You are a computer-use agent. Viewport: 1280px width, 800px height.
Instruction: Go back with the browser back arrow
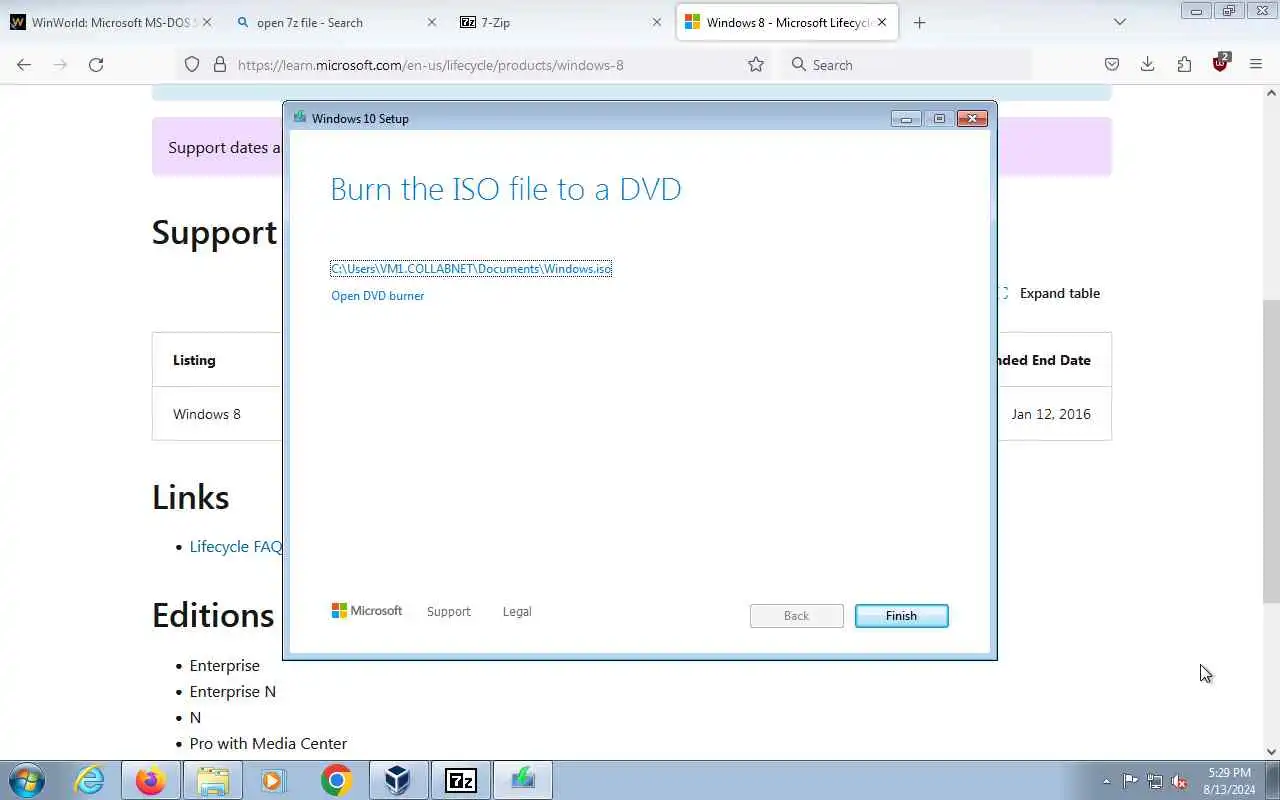[x=24, y=64]
